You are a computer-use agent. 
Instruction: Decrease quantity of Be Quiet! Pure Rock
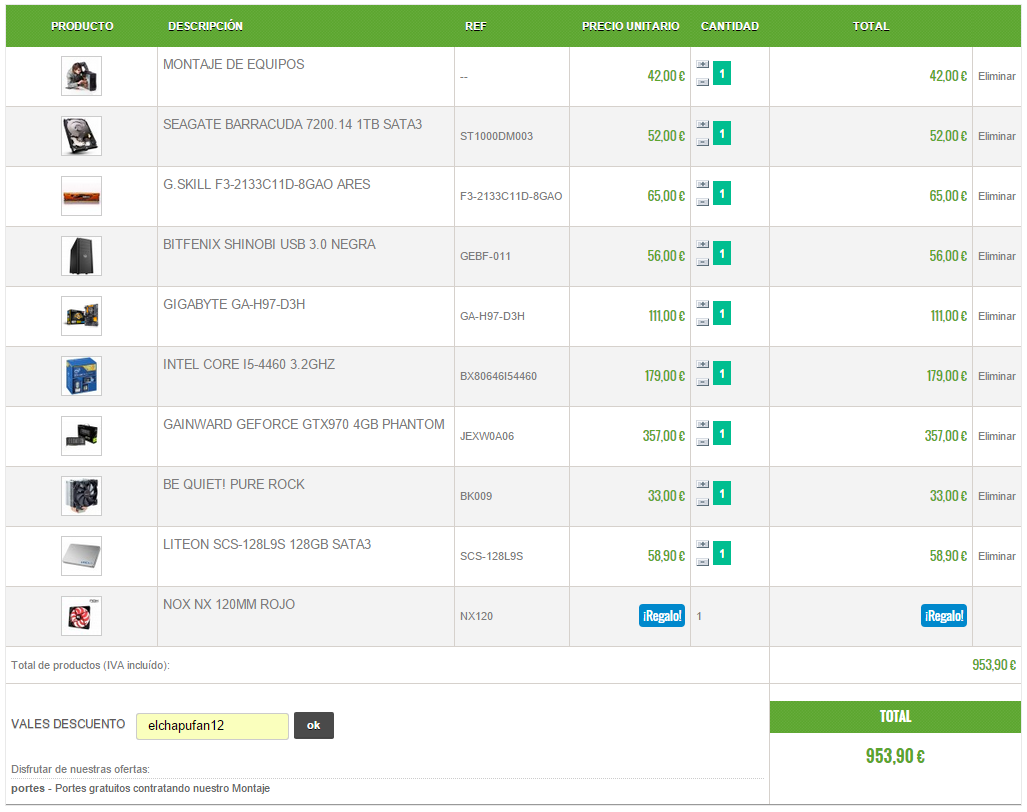click(703, 502)
